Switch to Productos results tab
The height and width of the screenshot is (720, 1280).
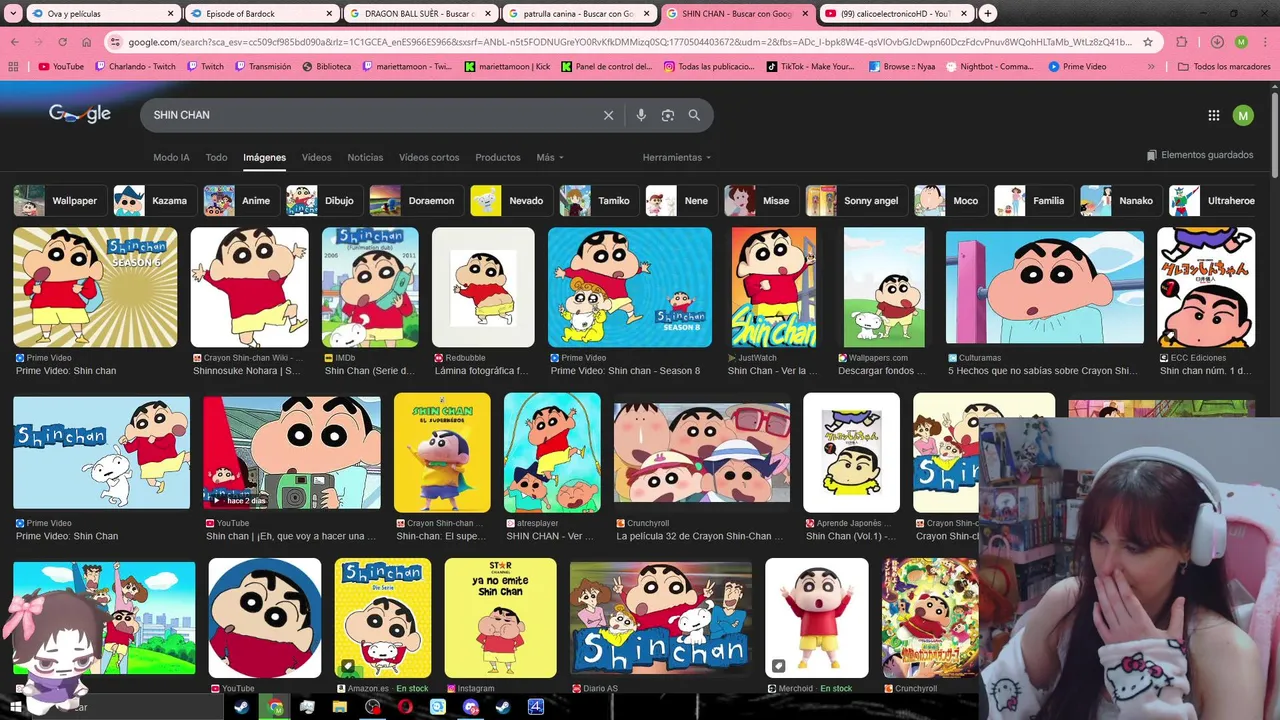pyautogui.click(x=498, y=157)
